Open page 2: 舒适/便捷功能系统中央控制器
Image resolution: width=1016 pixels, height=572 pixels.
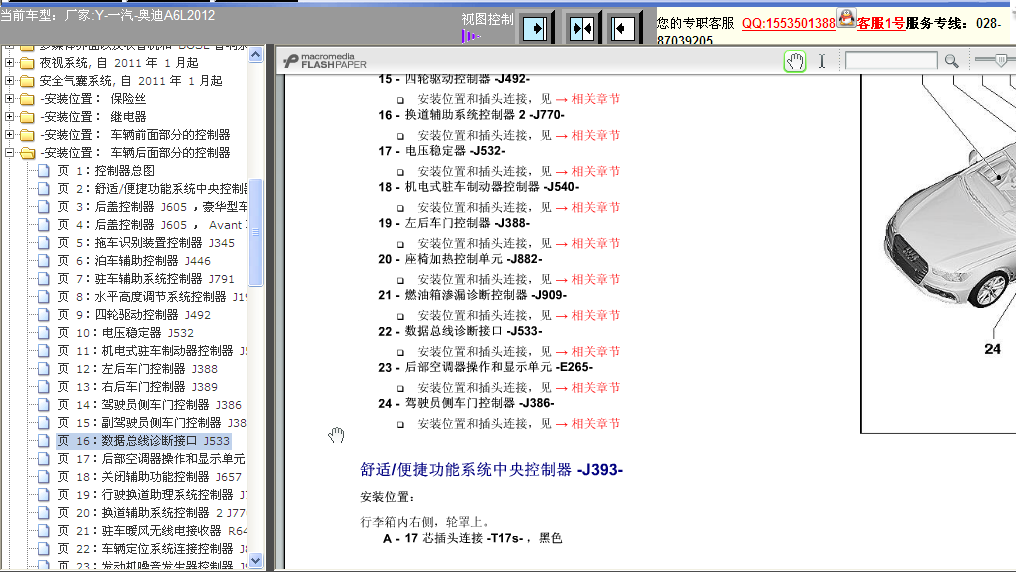coord(152,189)
